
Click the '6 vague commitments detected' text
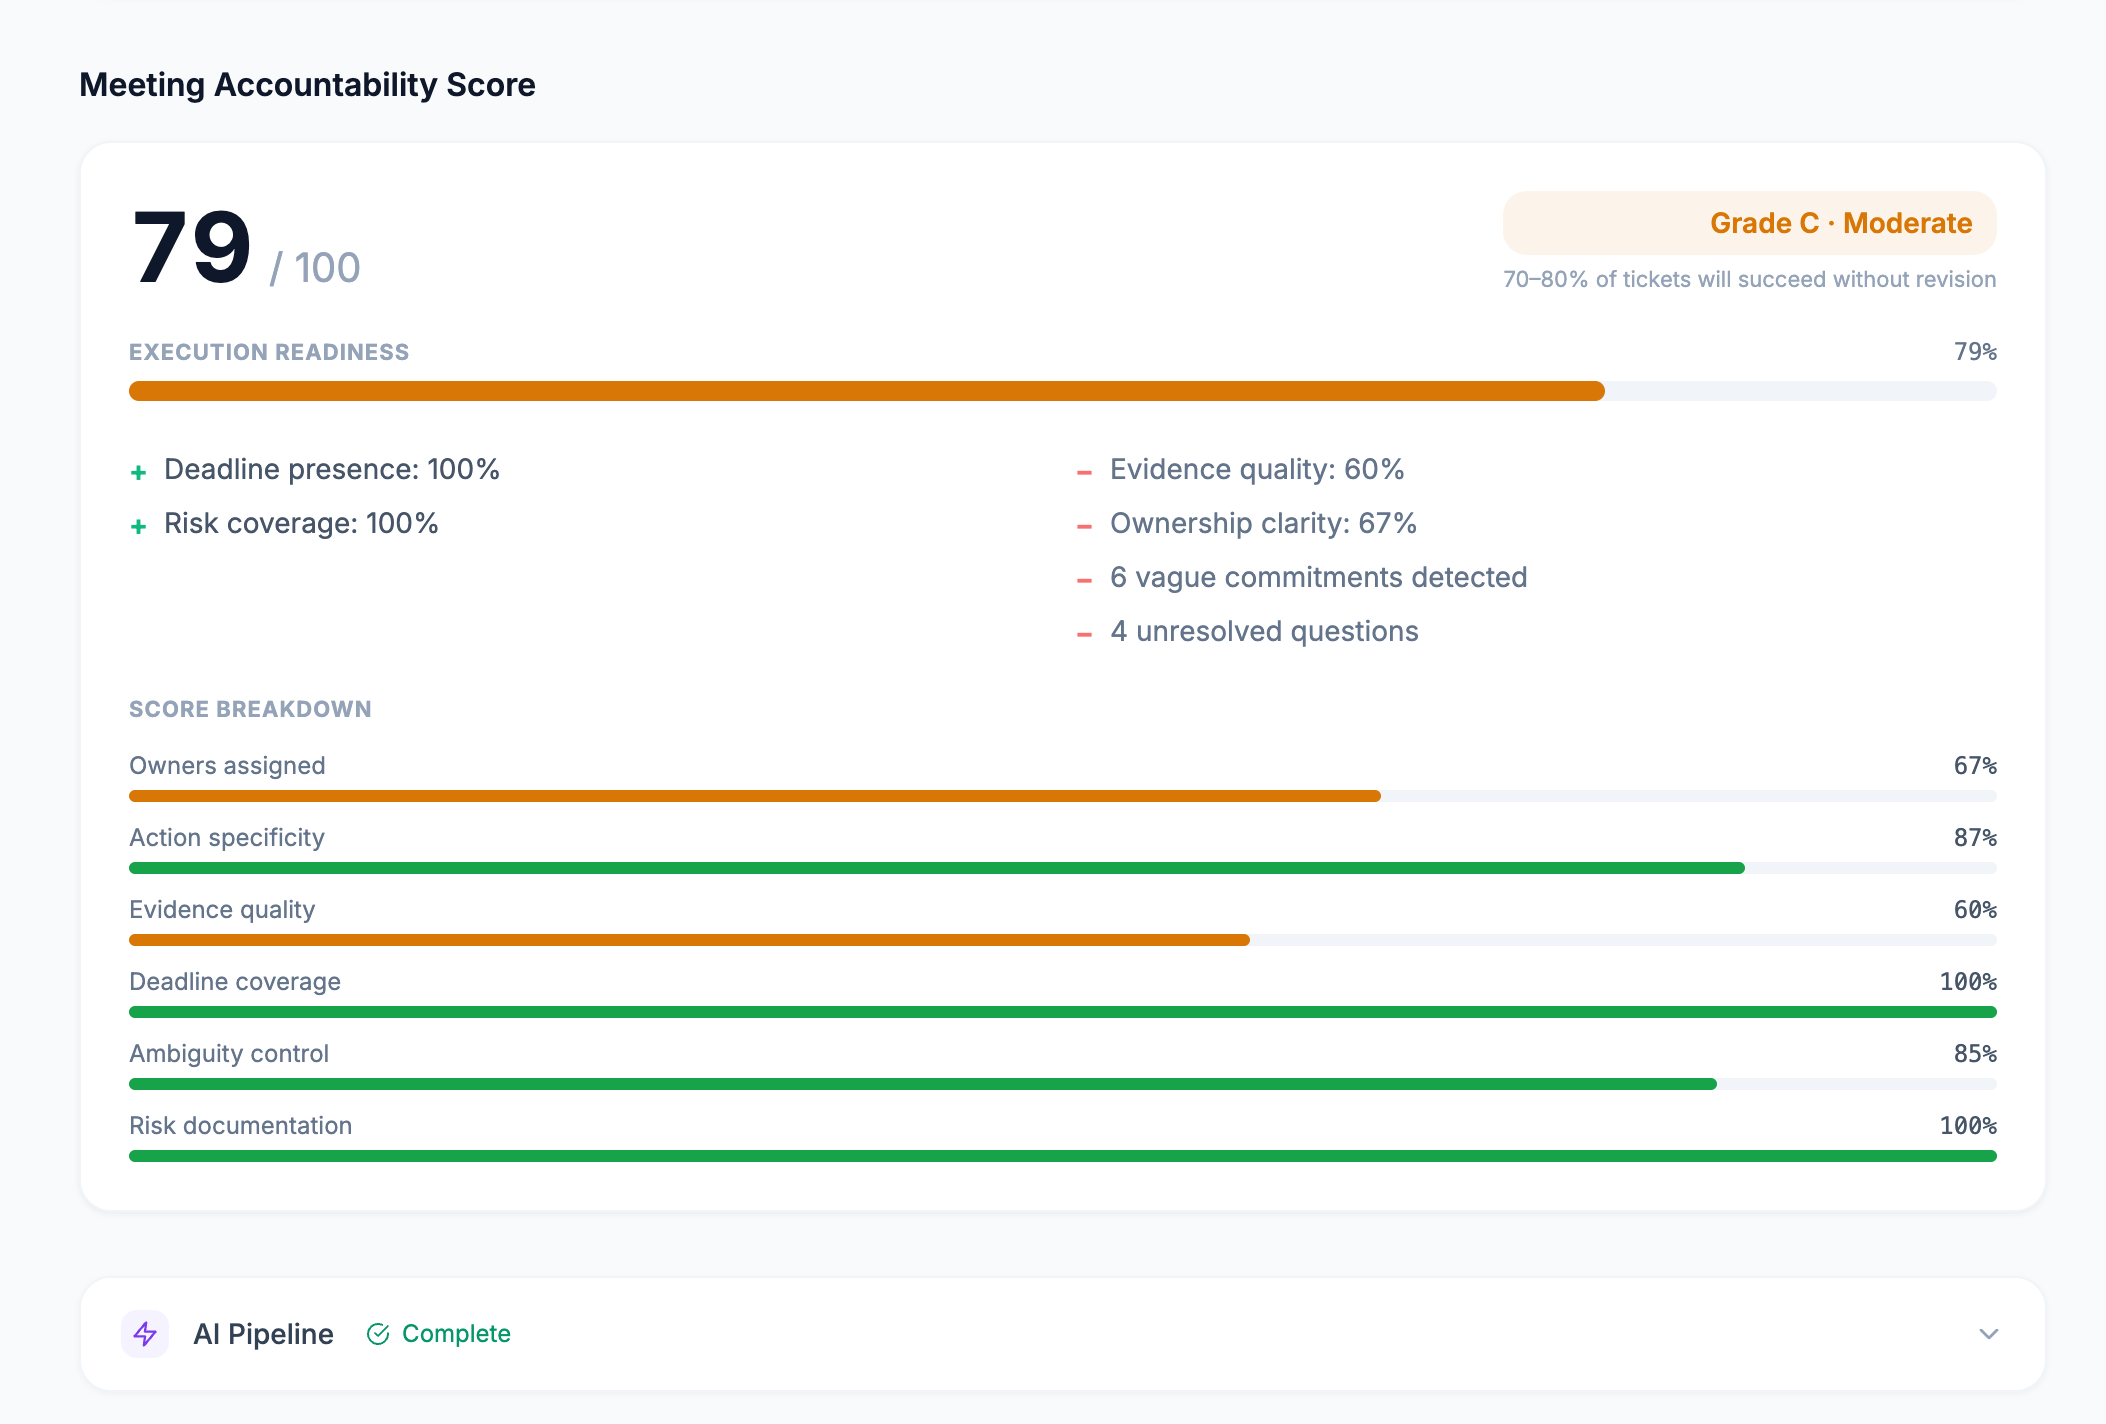point(1318,578)
